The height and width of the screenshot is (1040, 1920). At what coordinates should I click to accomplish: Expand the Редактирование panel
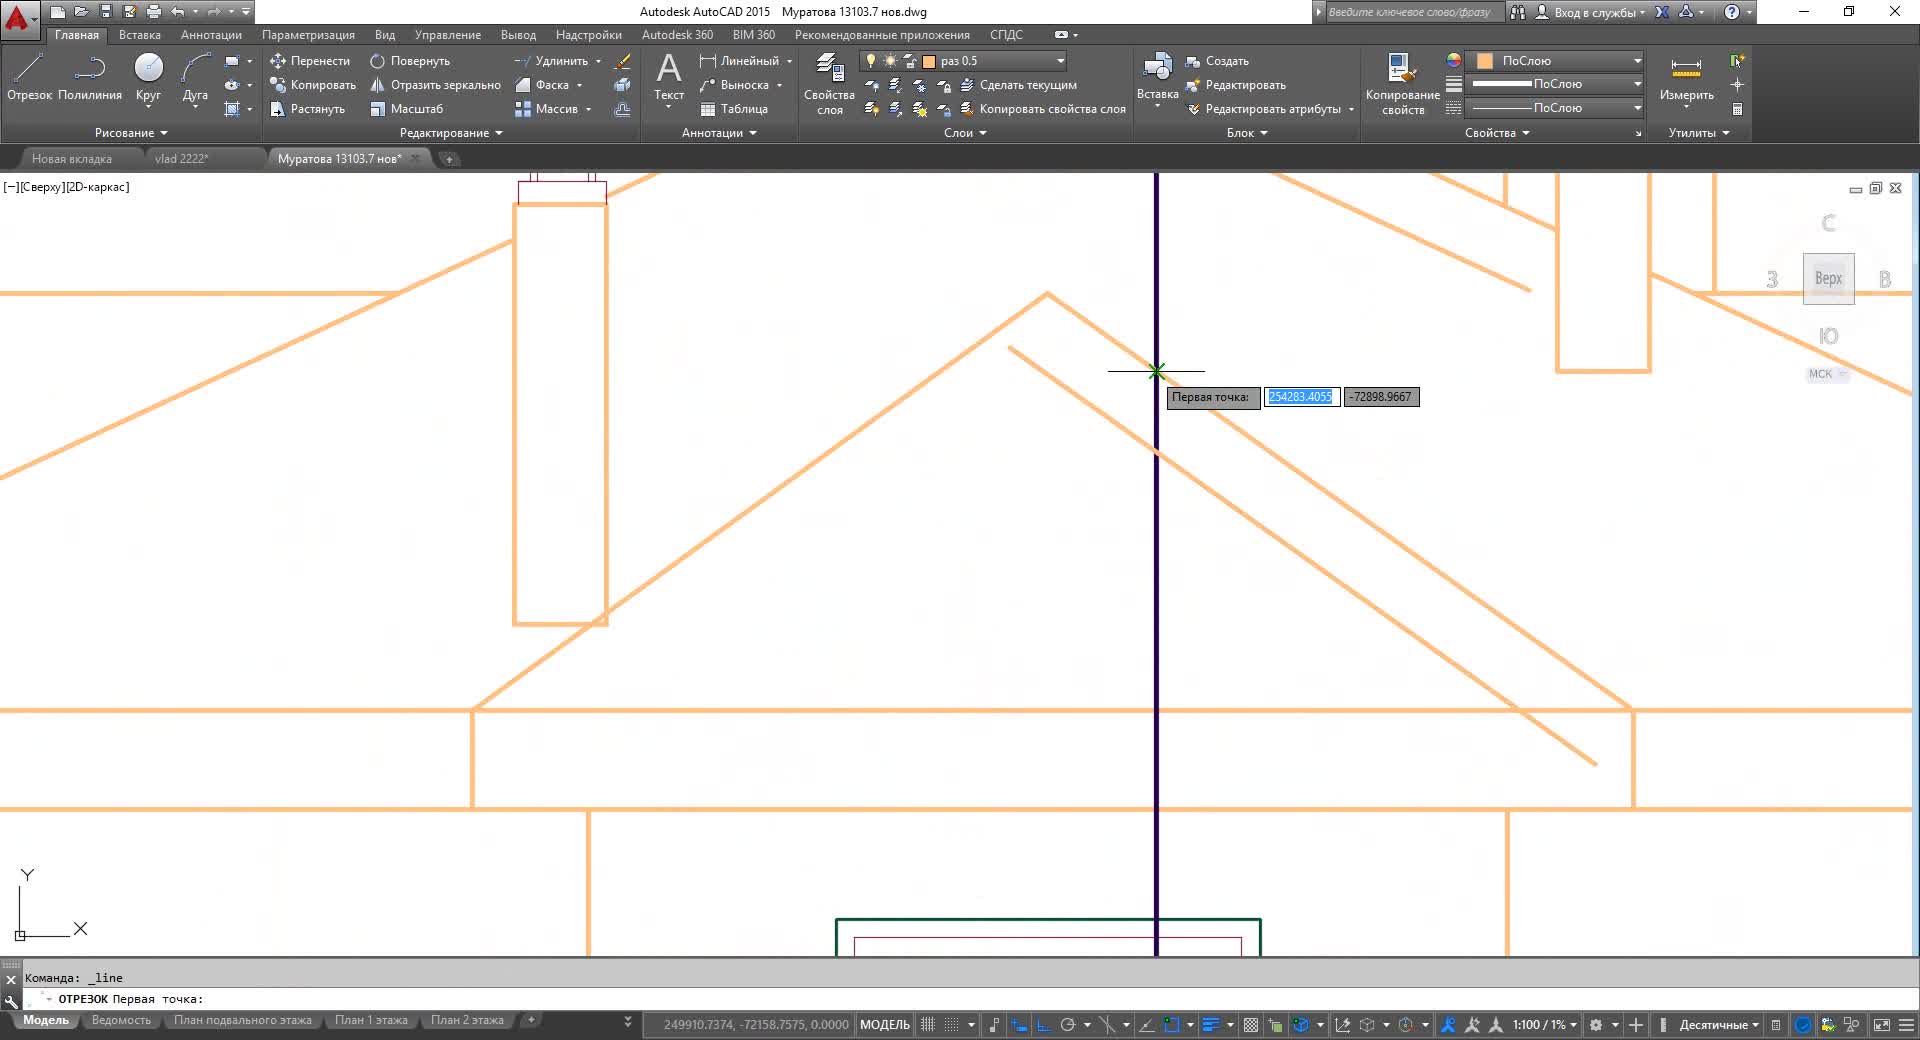(x=451, y=133)
